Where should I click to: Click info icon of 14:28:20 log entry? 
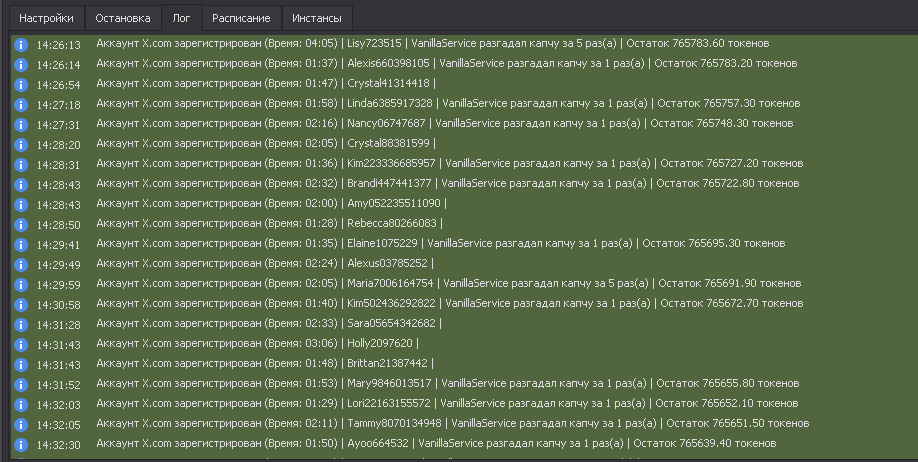pyautogui.click(x=21, y=145)
